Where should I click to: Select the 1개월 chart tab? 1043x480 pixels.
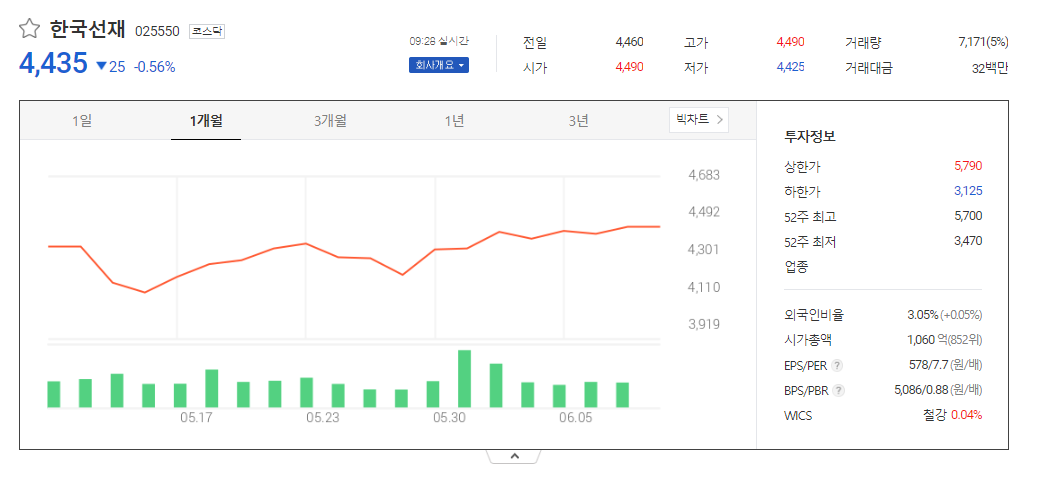[x=206, y=121]
